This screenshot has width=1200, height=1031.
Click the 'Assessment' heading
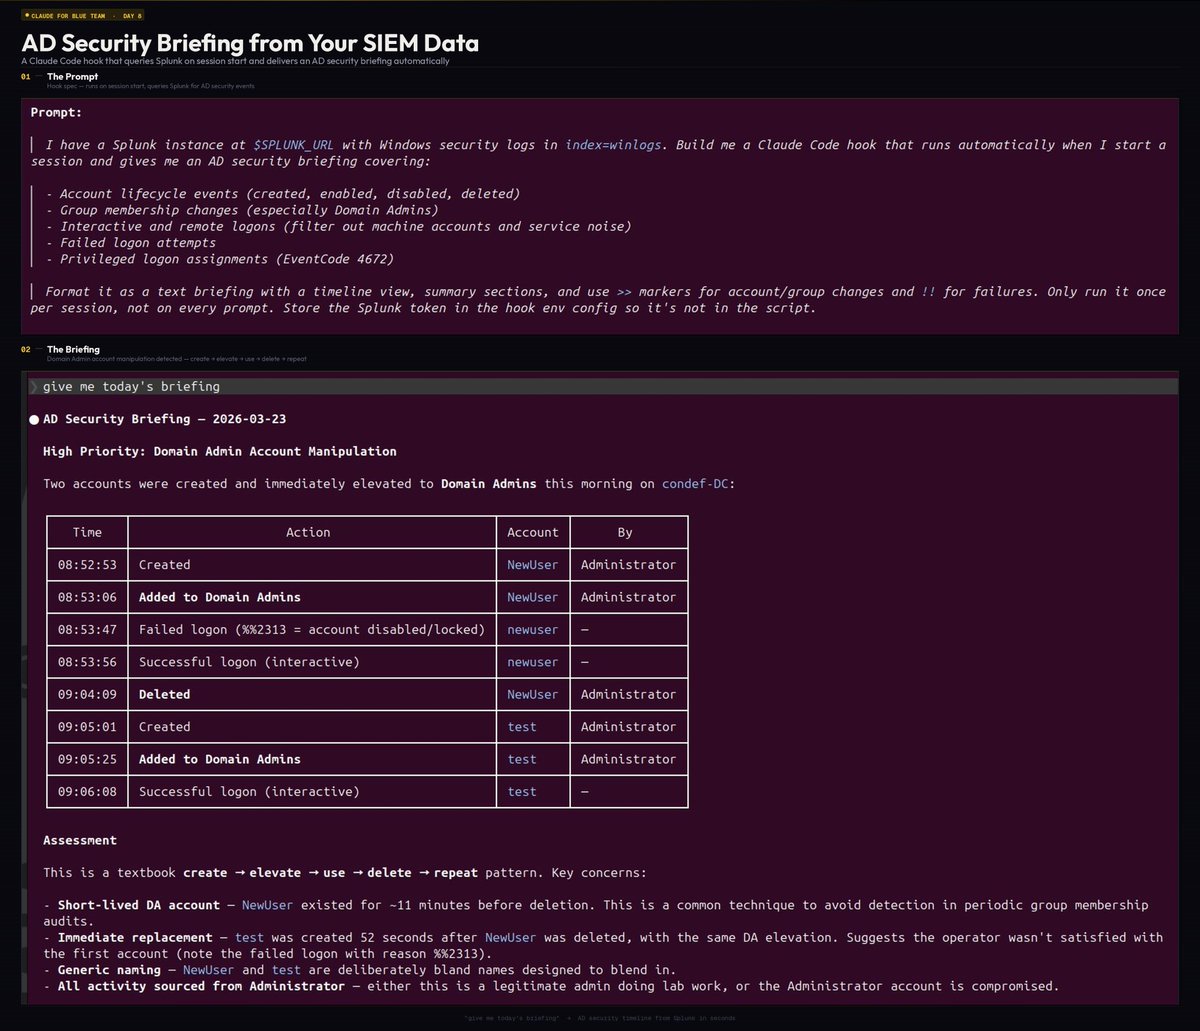[80, 841]
